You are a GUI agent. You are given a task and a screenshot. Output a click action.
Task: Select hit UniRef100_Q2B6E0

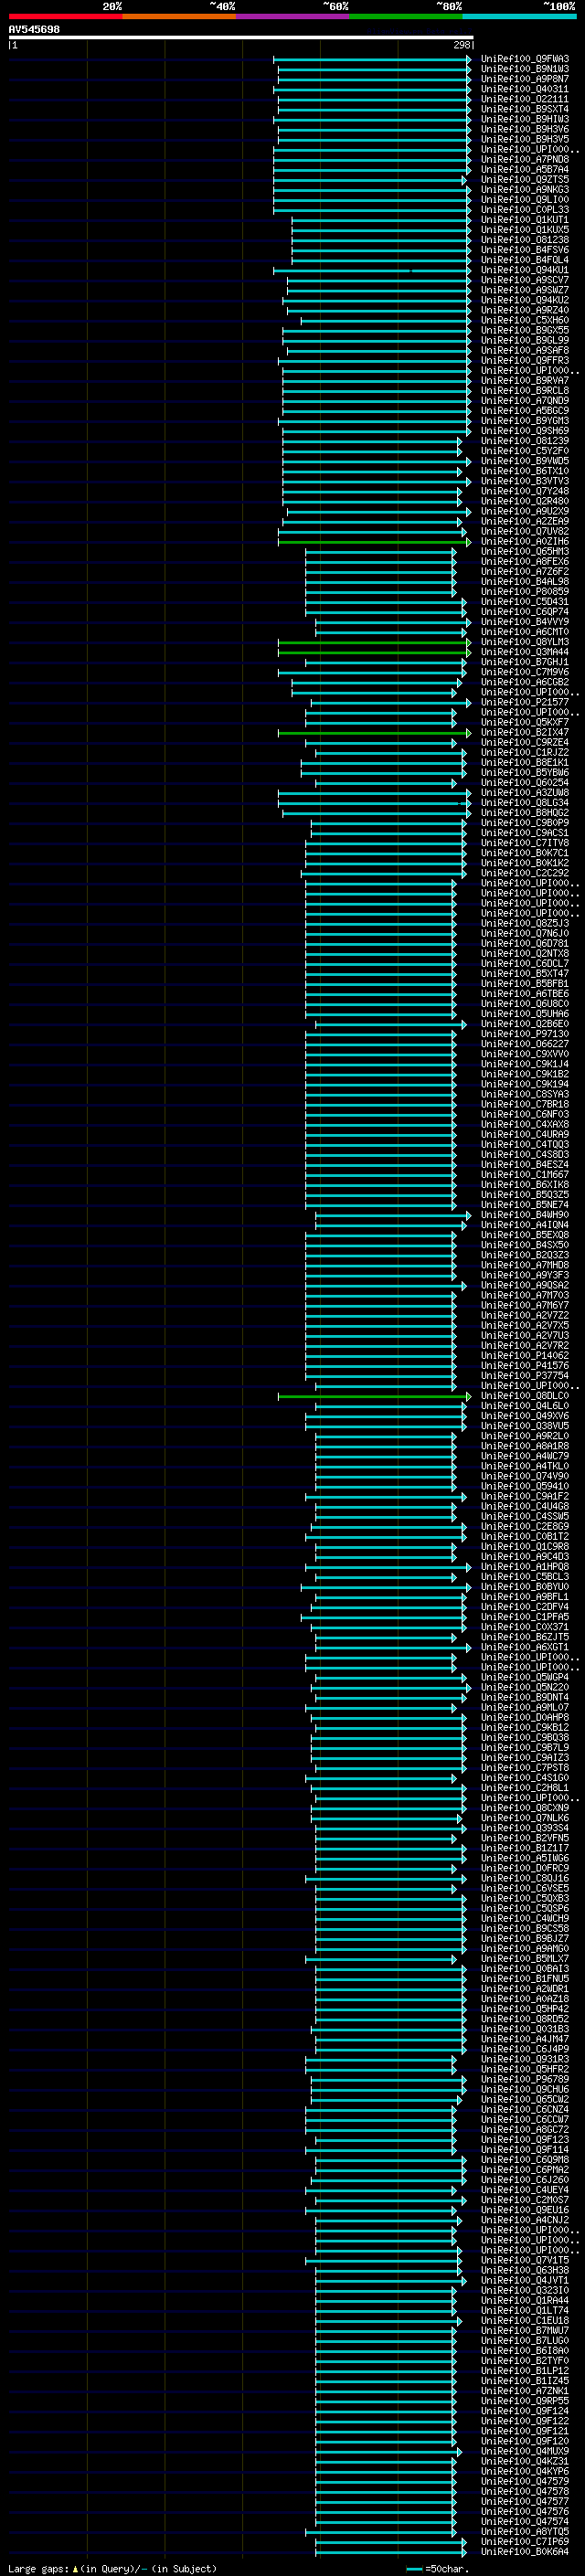[x=525, y=1024]
